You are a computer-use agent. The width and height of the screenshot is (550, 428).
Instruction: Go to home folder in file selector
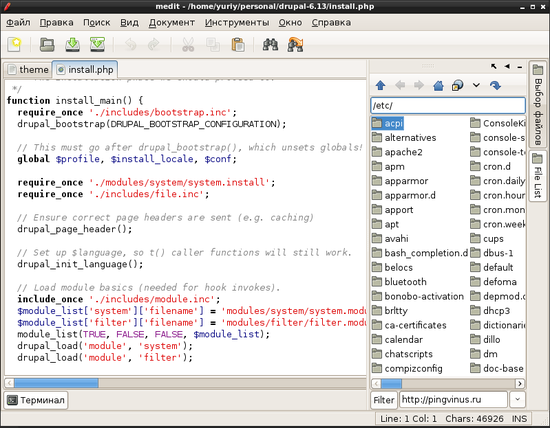point(438,85)
